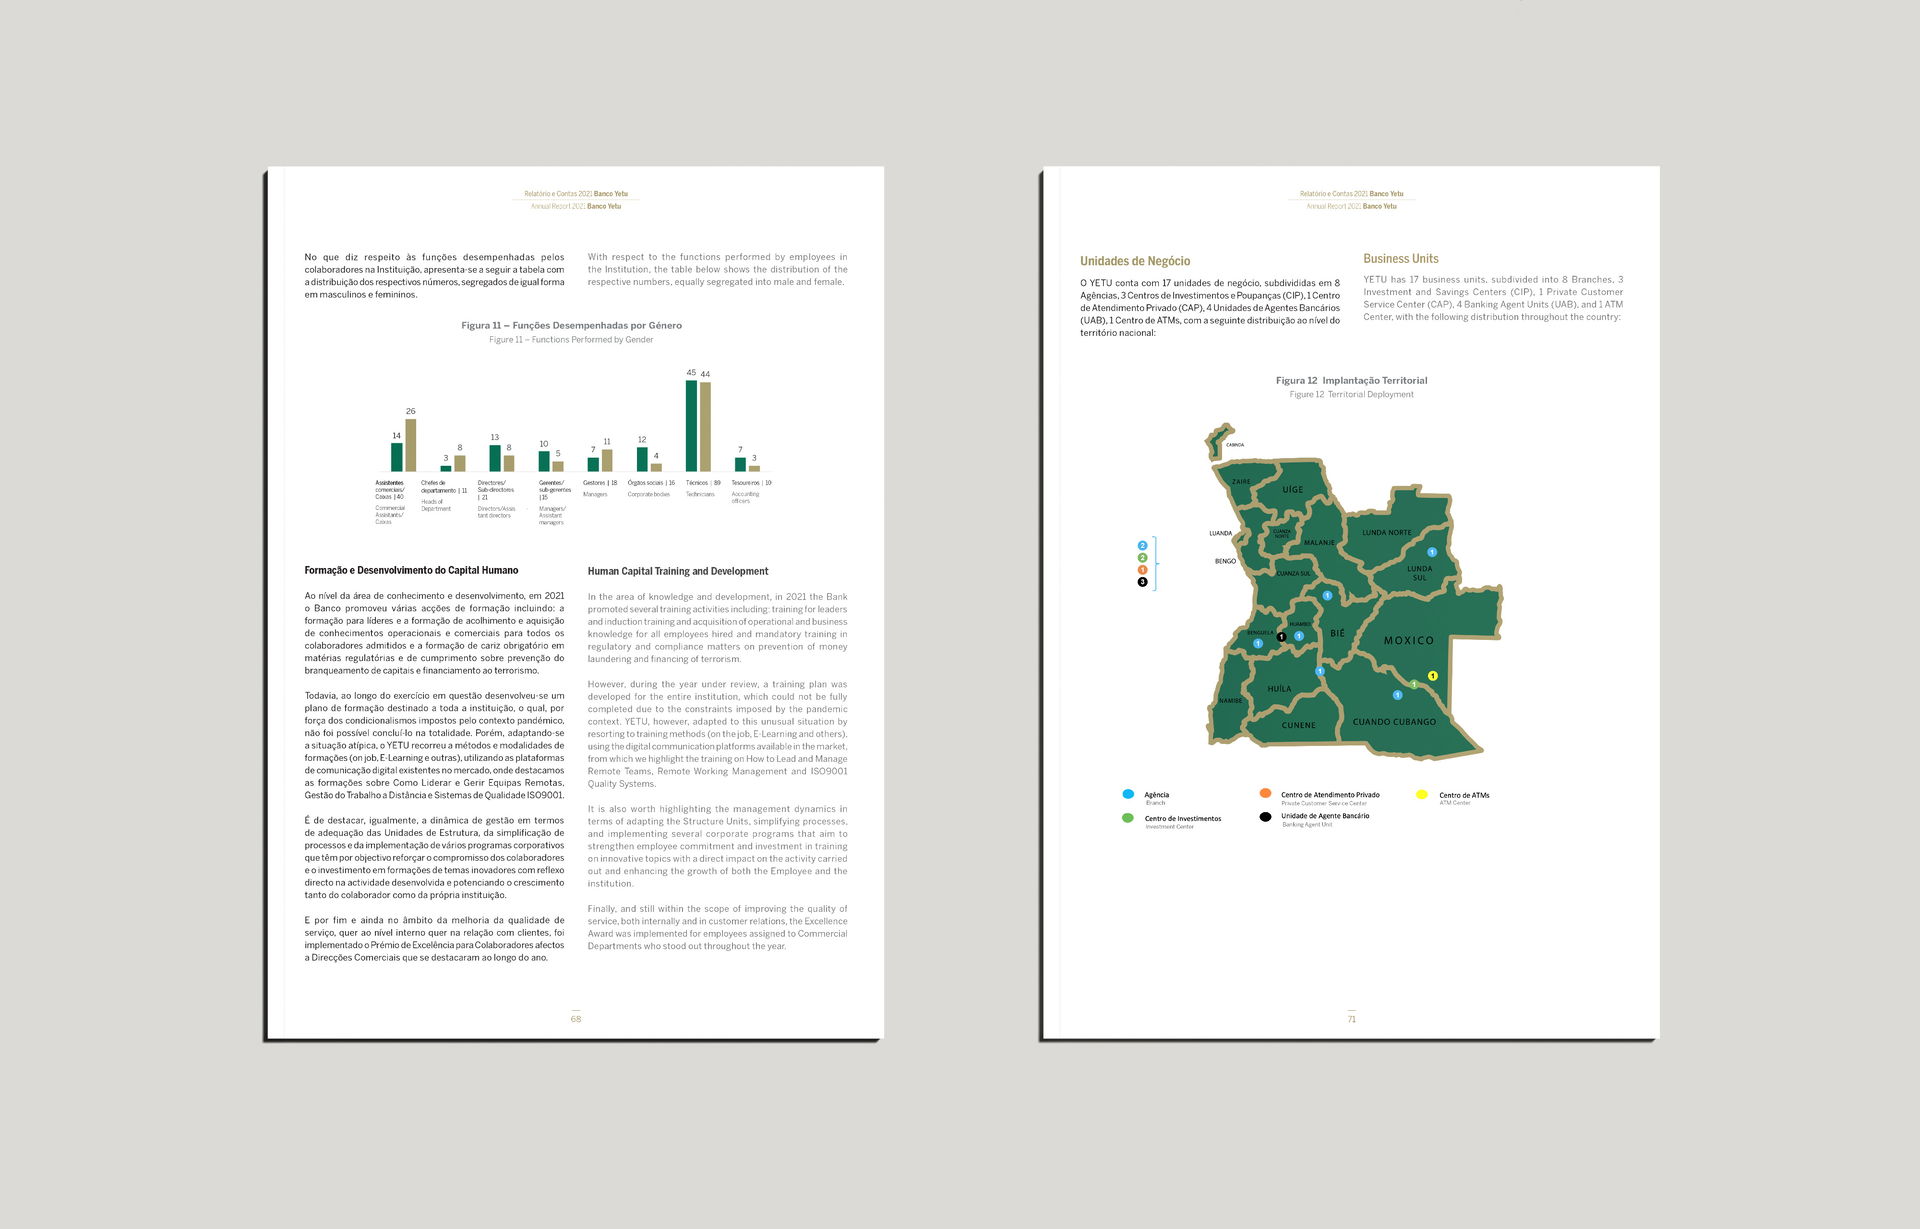This screenshot has height=1229, width=1920.
Task: Click the 'Centro de Investimentos' legend label
Action: coord(1183,819)
